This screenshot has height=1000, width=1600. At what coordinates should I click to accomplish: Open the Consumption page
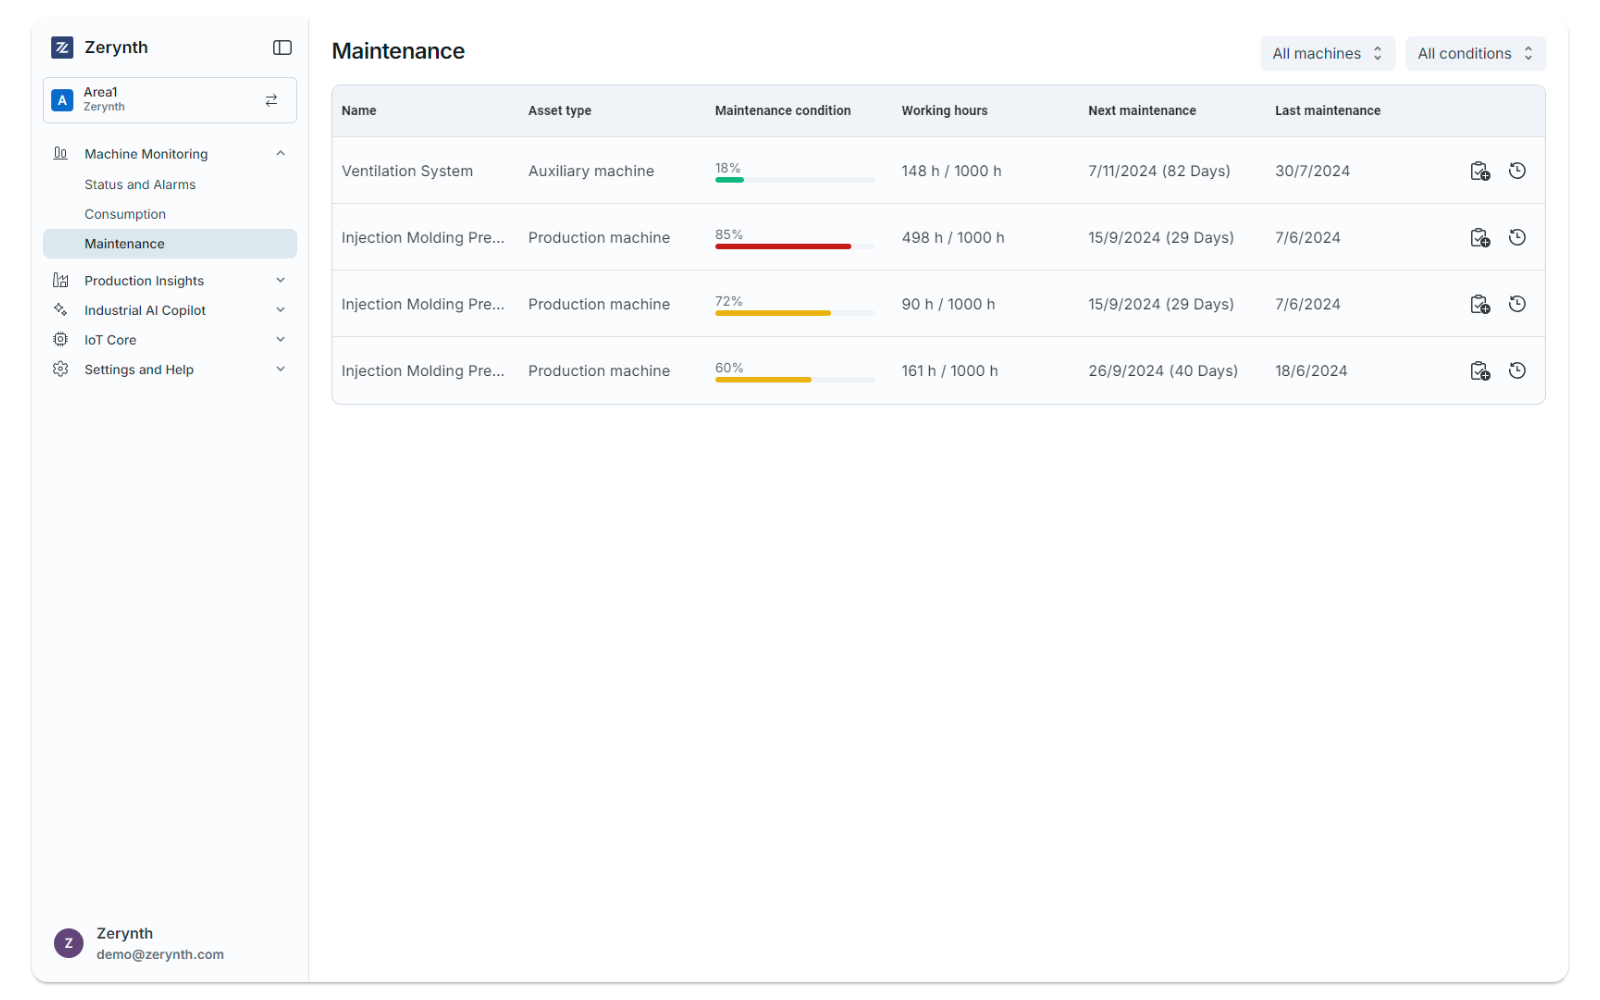(125, 214)
